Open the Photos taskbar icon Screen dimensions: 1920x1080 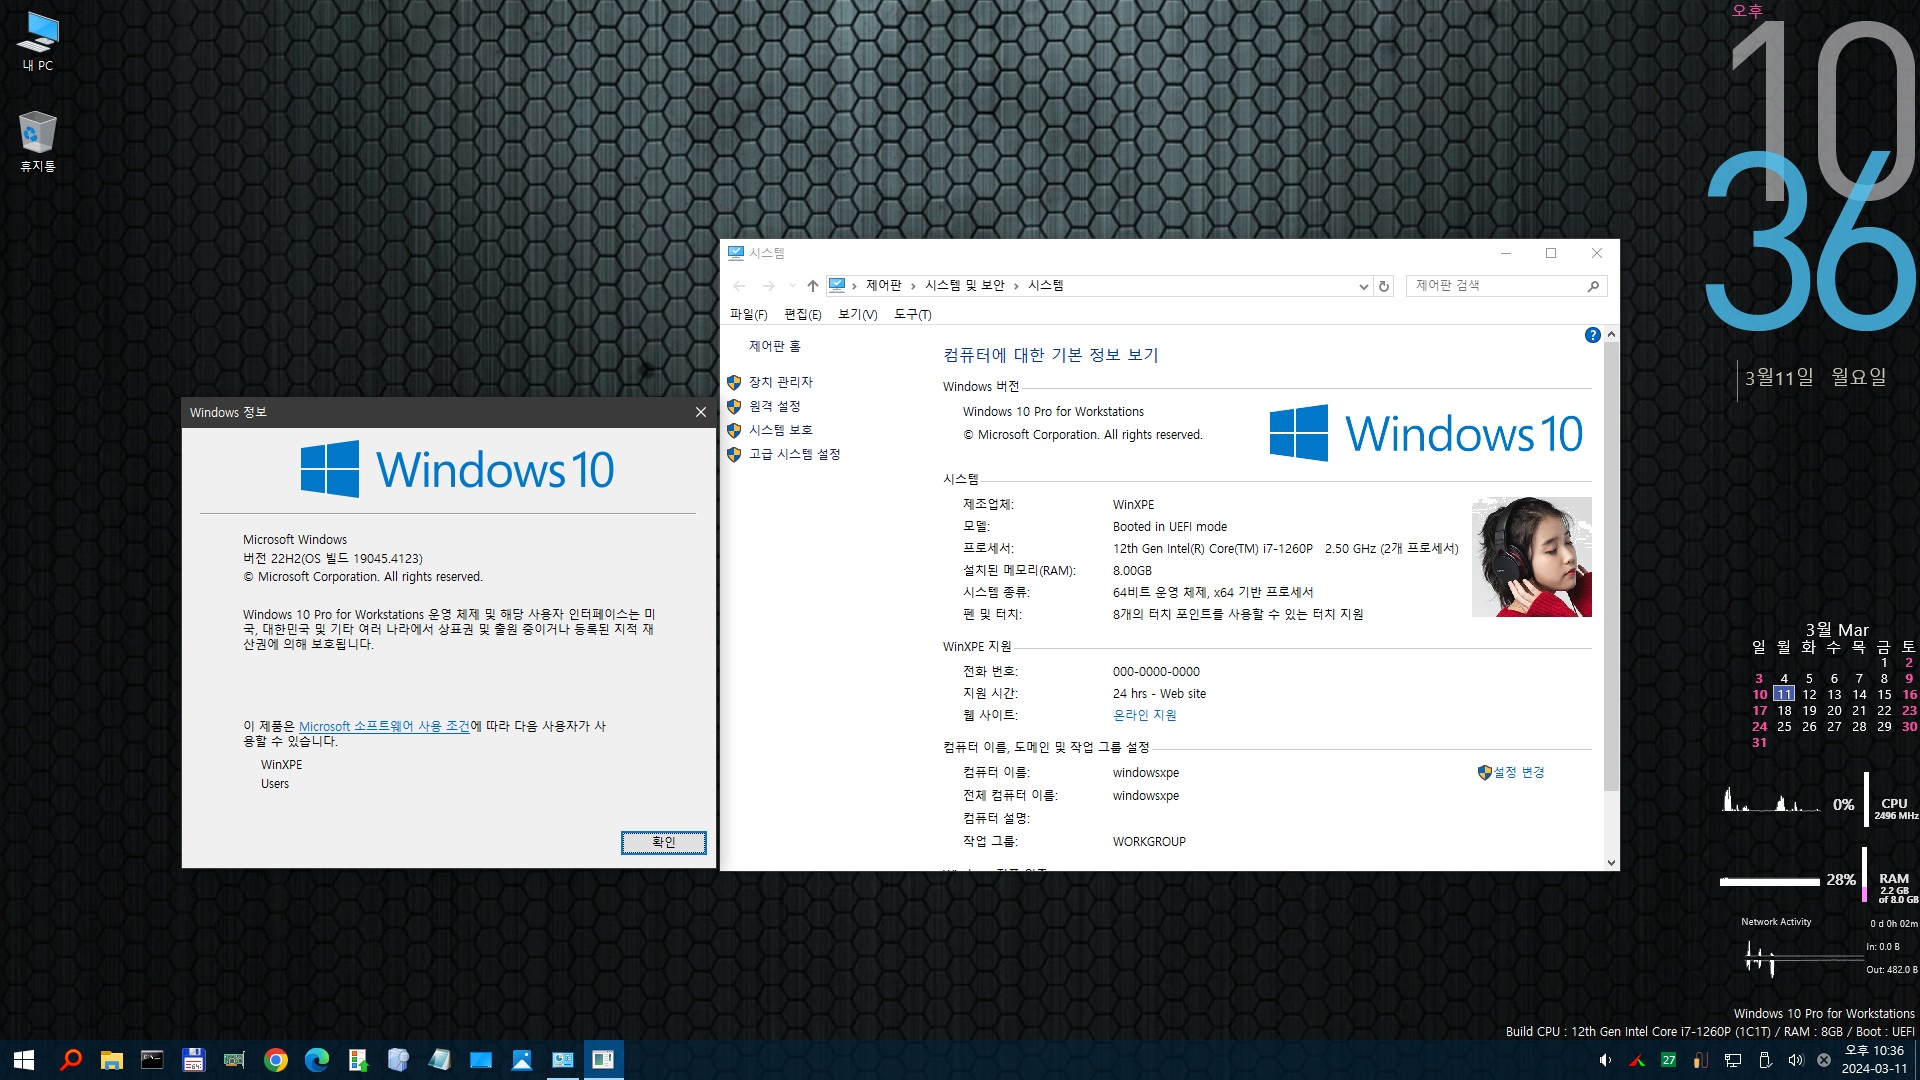(x=521, y=1060)
